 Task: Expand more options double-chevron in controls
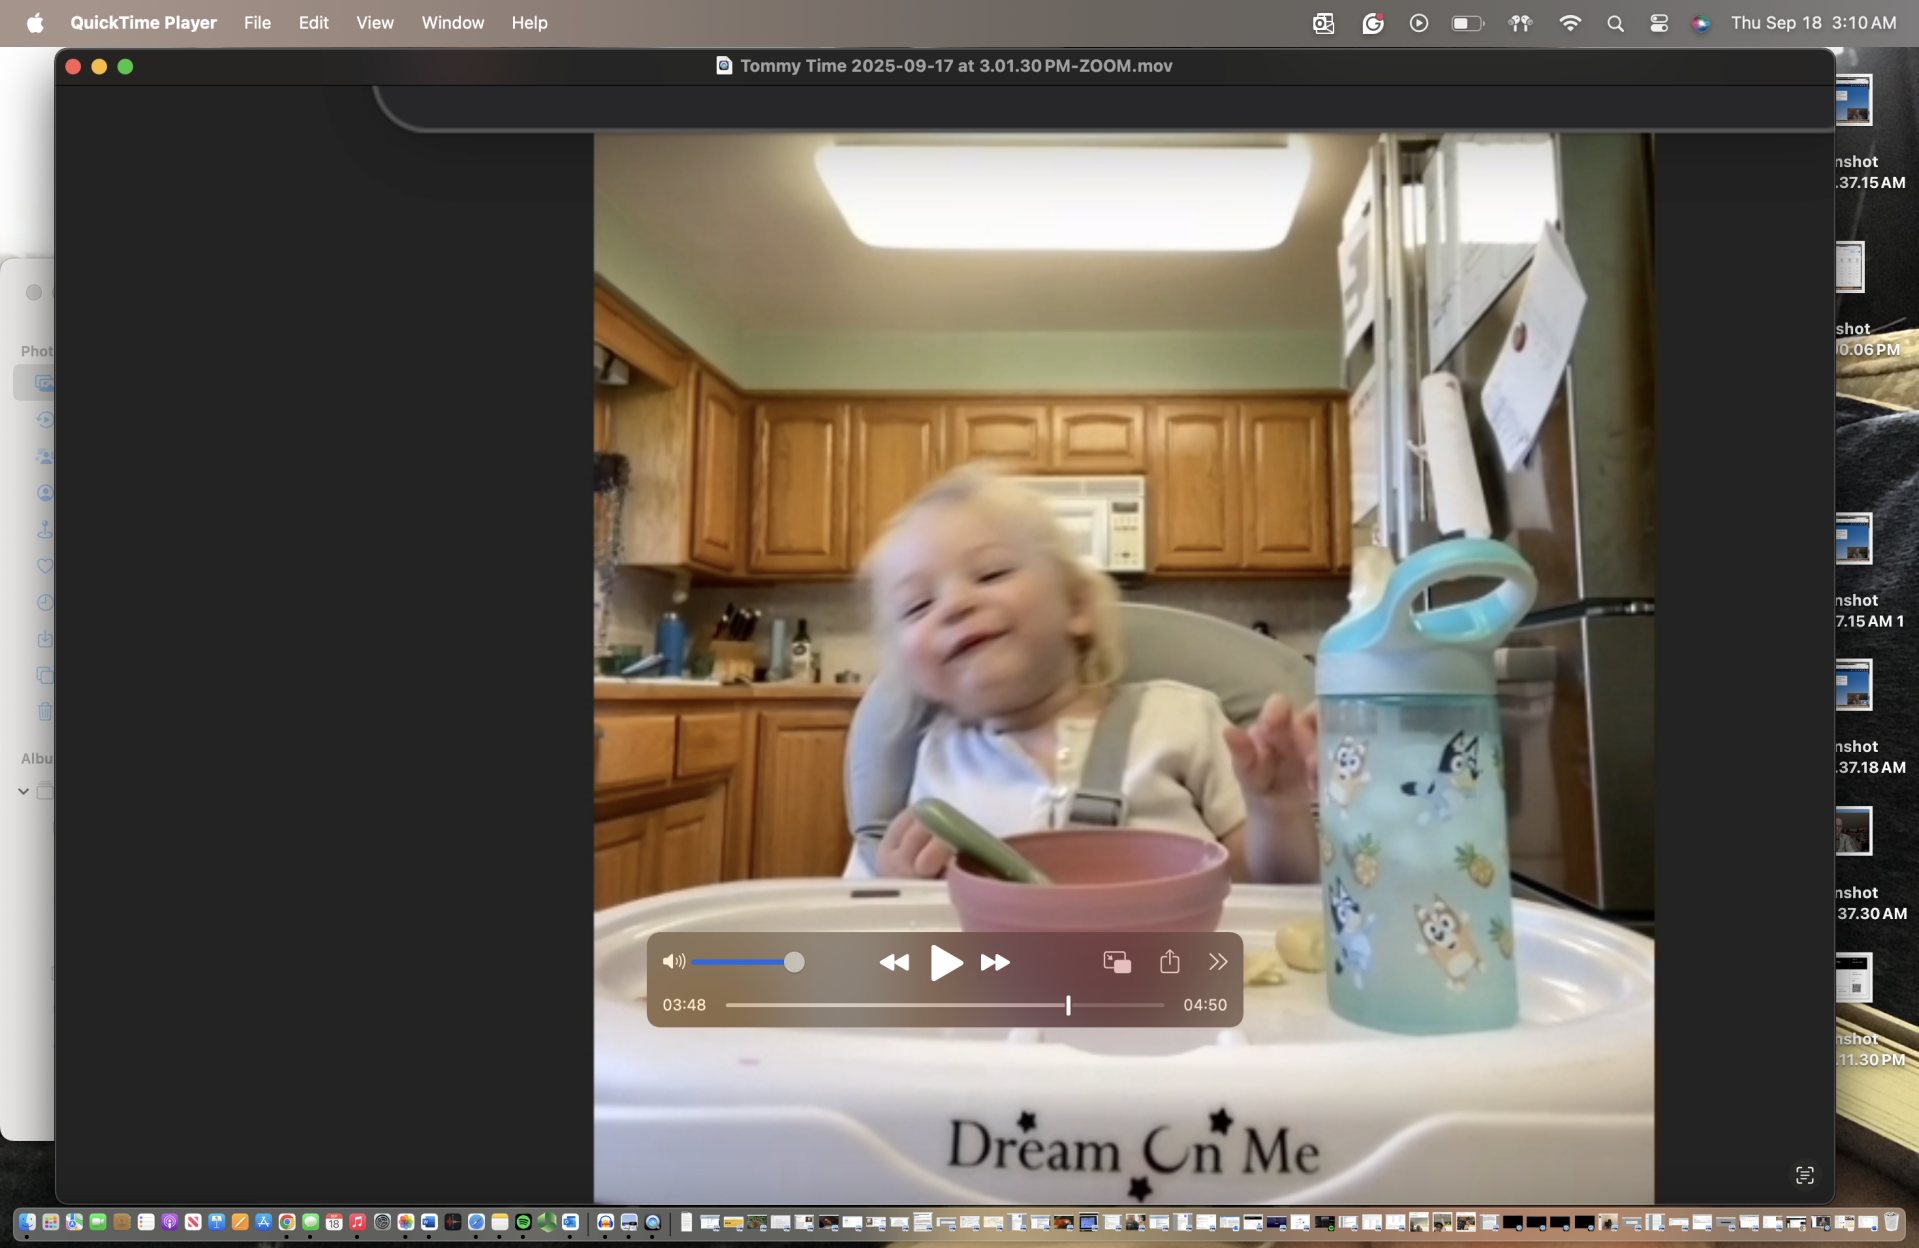coord(1218,962)
